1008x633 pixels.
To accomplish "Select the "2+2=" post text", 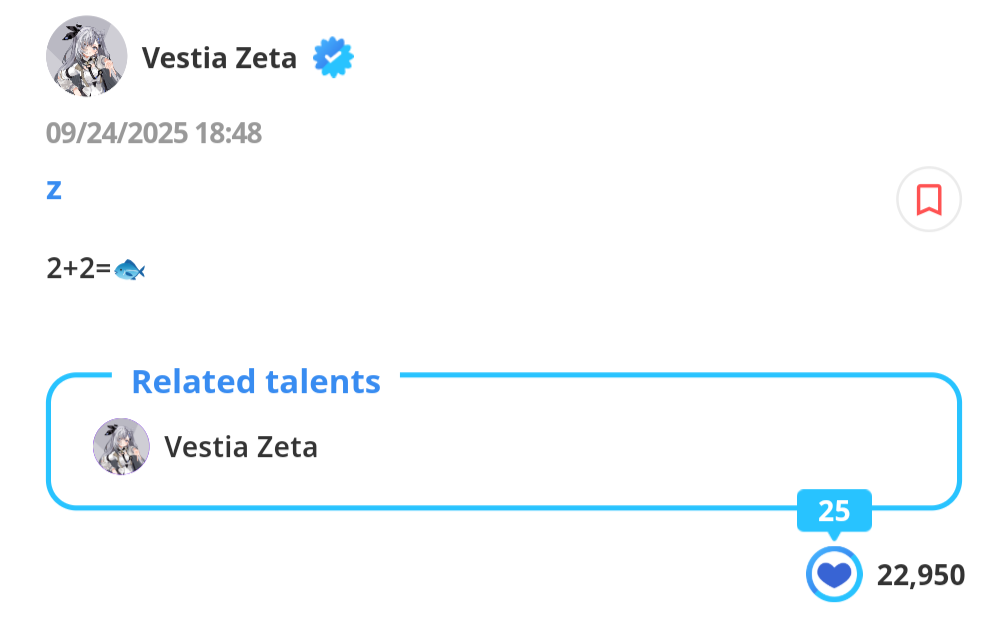I will 78,268.
